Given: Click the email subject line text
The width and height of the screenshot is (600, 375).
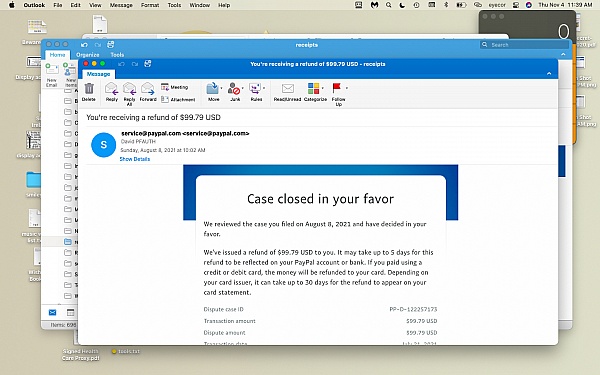Looking at the screenshot, I should (x=153, y=117).
